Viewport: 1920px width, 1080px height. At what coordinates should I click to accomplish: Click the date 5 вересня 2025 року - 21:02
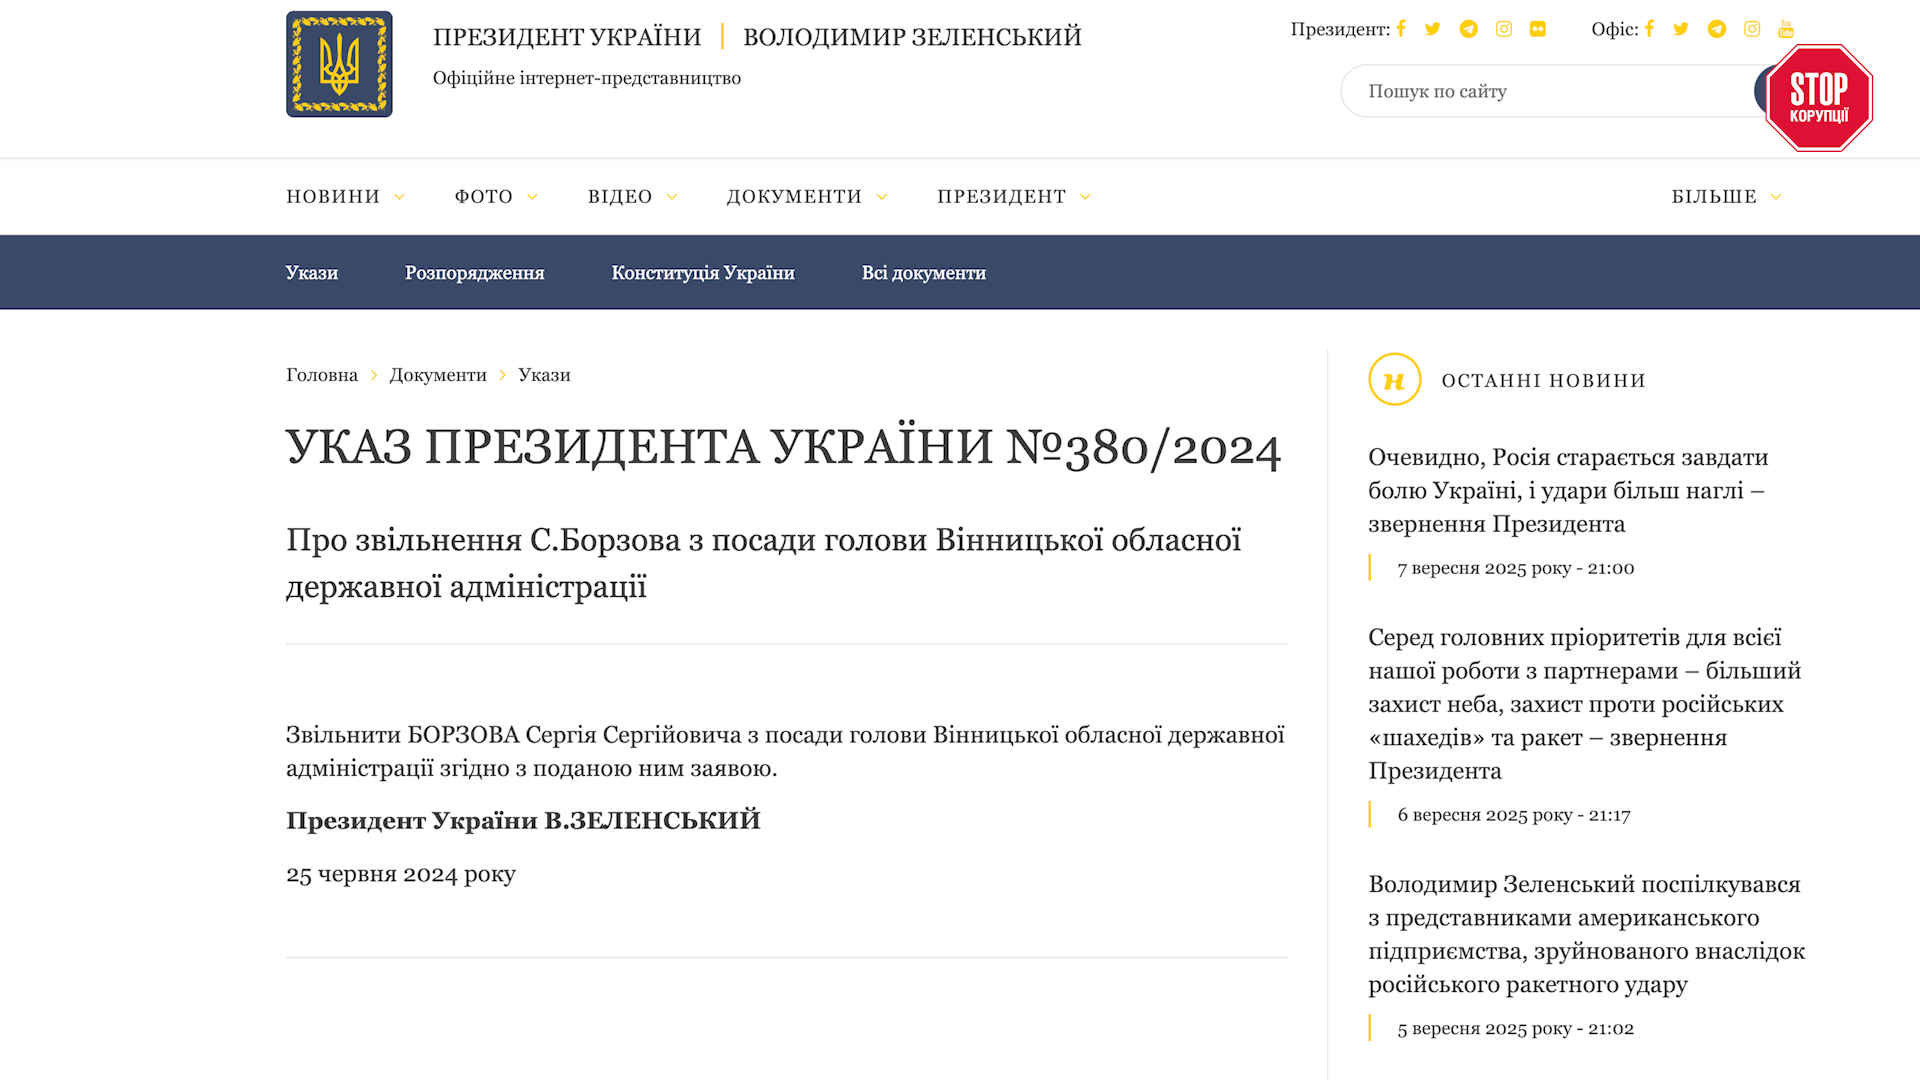point(1516,1029)
